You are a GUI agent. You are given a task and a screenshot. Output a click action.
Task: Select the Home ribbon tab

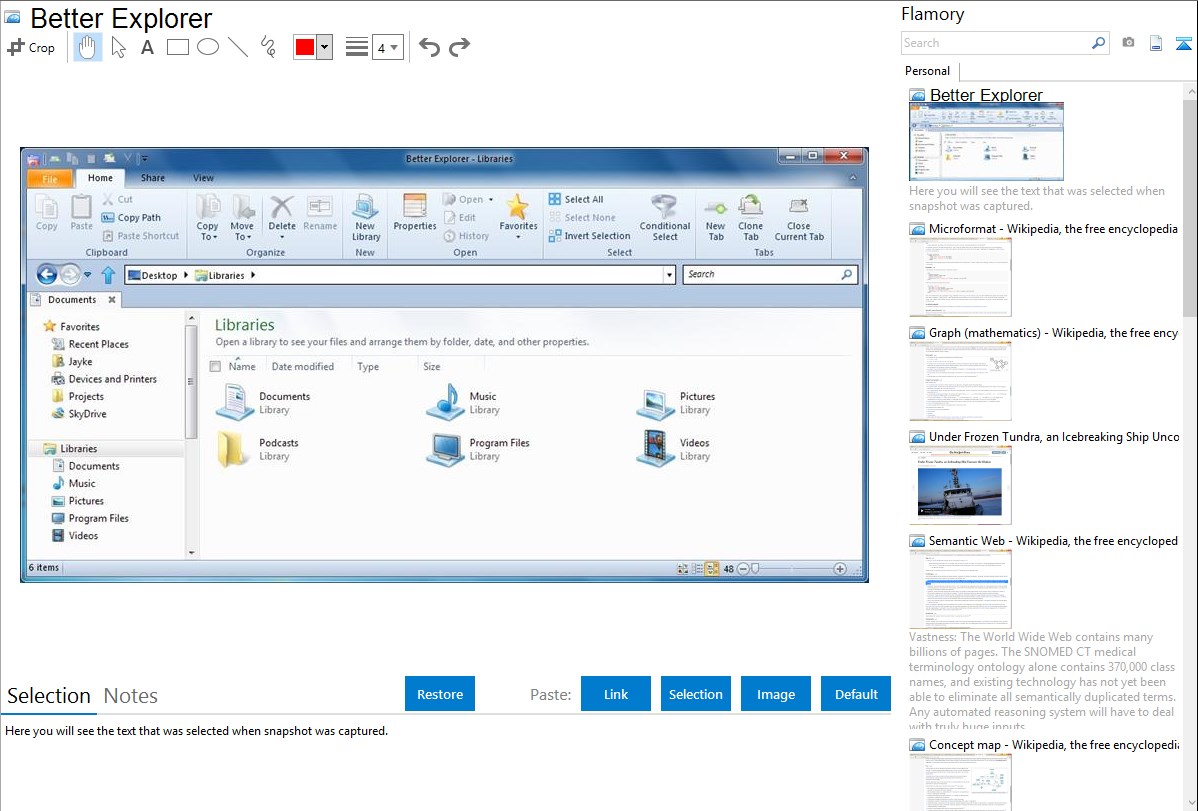(x=100, y=178)
